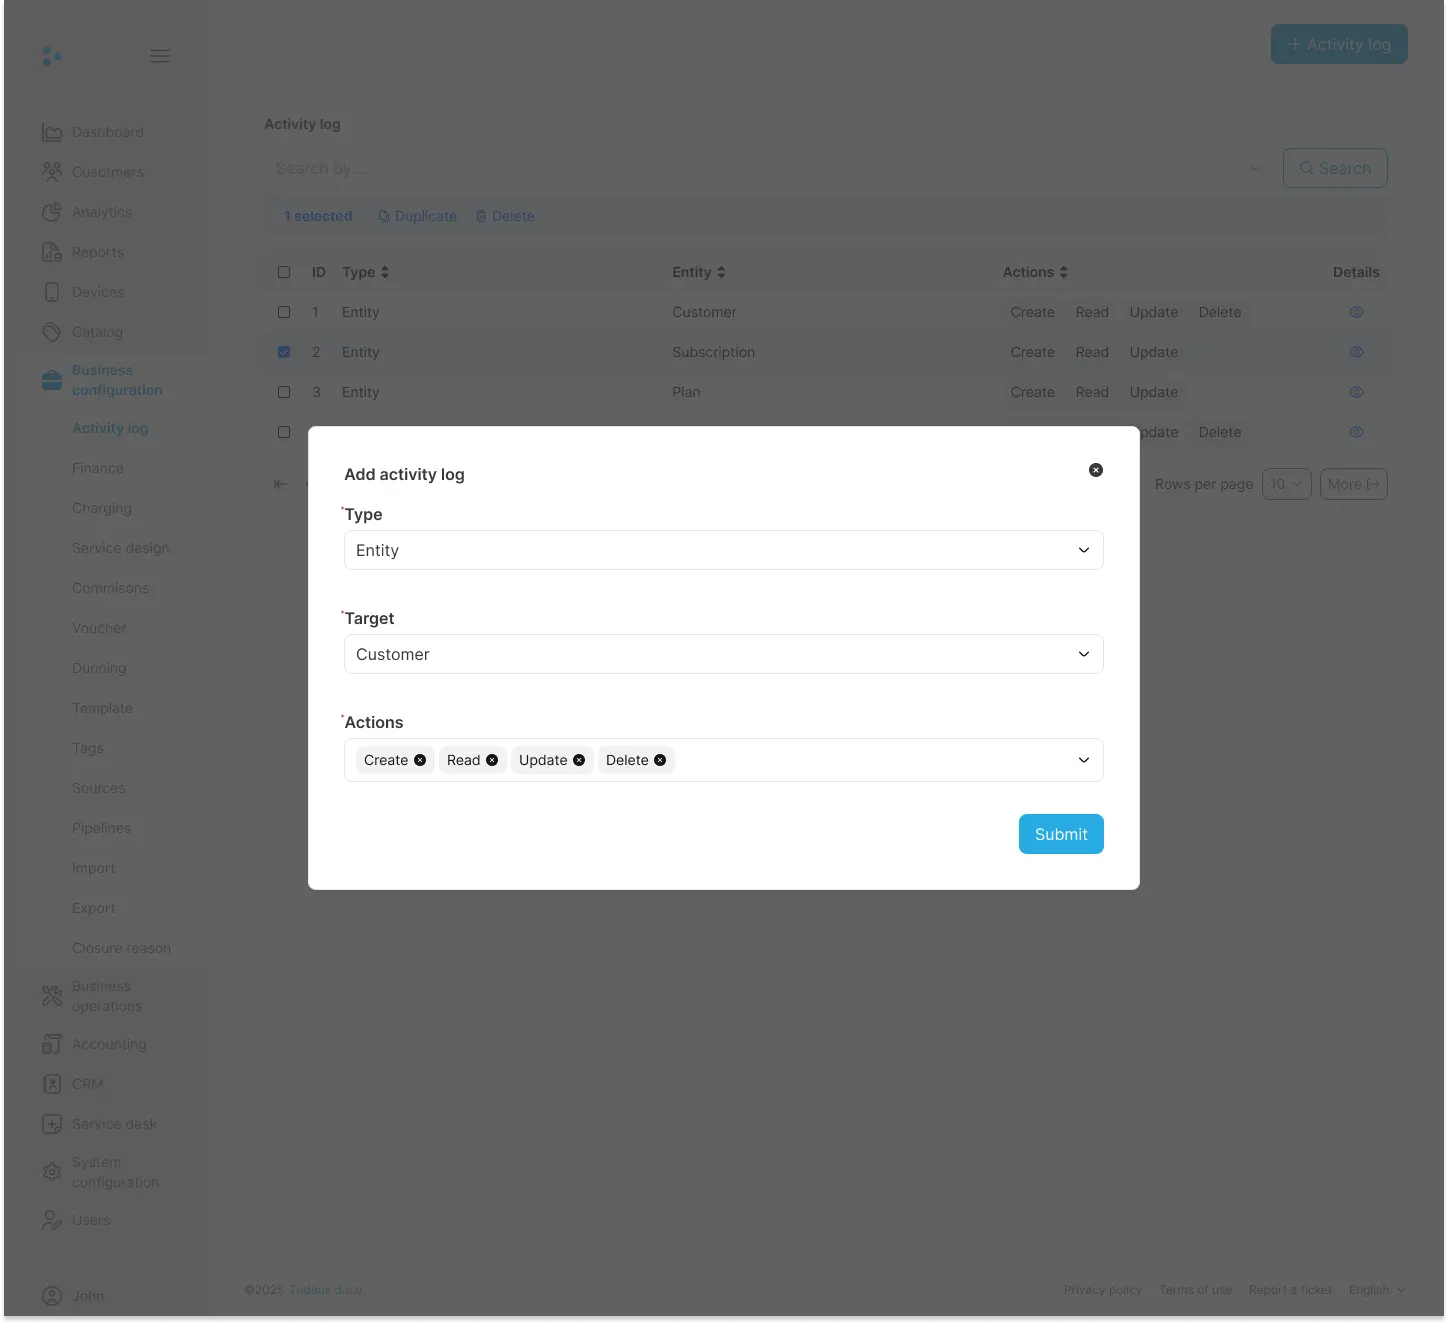
Task: Open the Dashboard from the sidebar
Action: [107, 131]
